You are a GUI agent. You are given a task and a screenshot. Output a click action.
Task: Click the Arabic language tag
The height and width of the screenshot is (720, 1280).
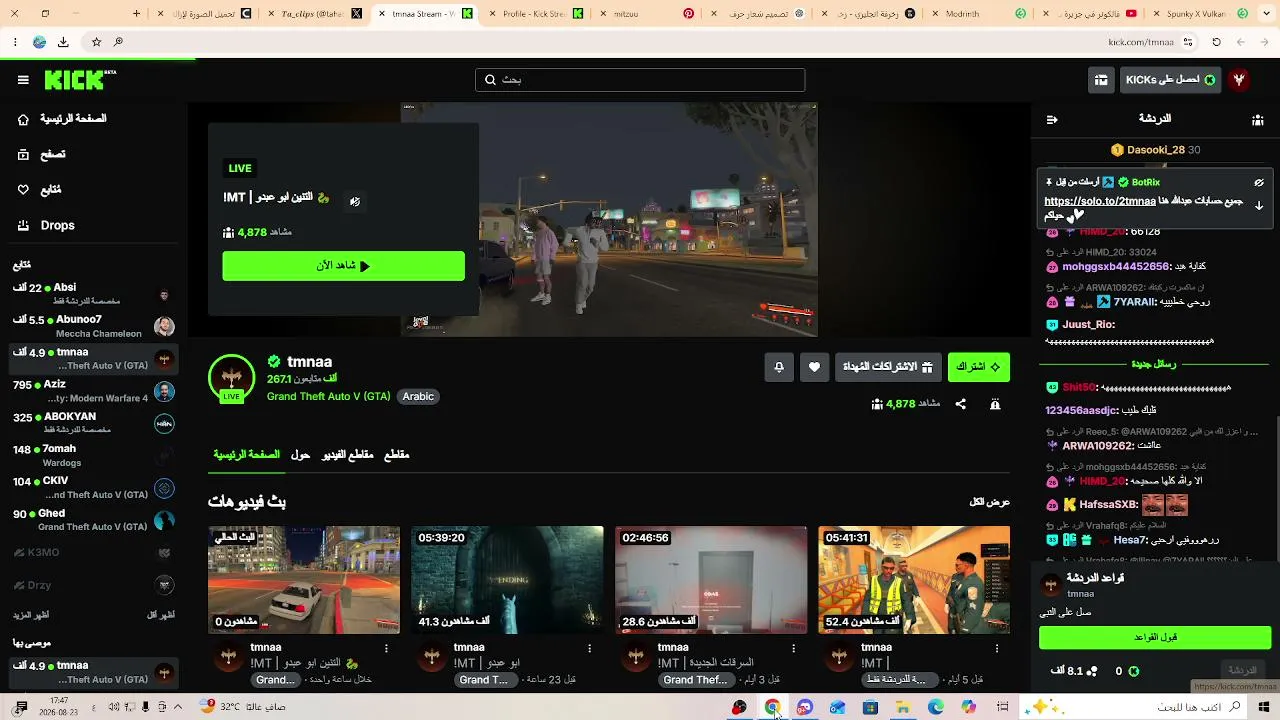418,397
